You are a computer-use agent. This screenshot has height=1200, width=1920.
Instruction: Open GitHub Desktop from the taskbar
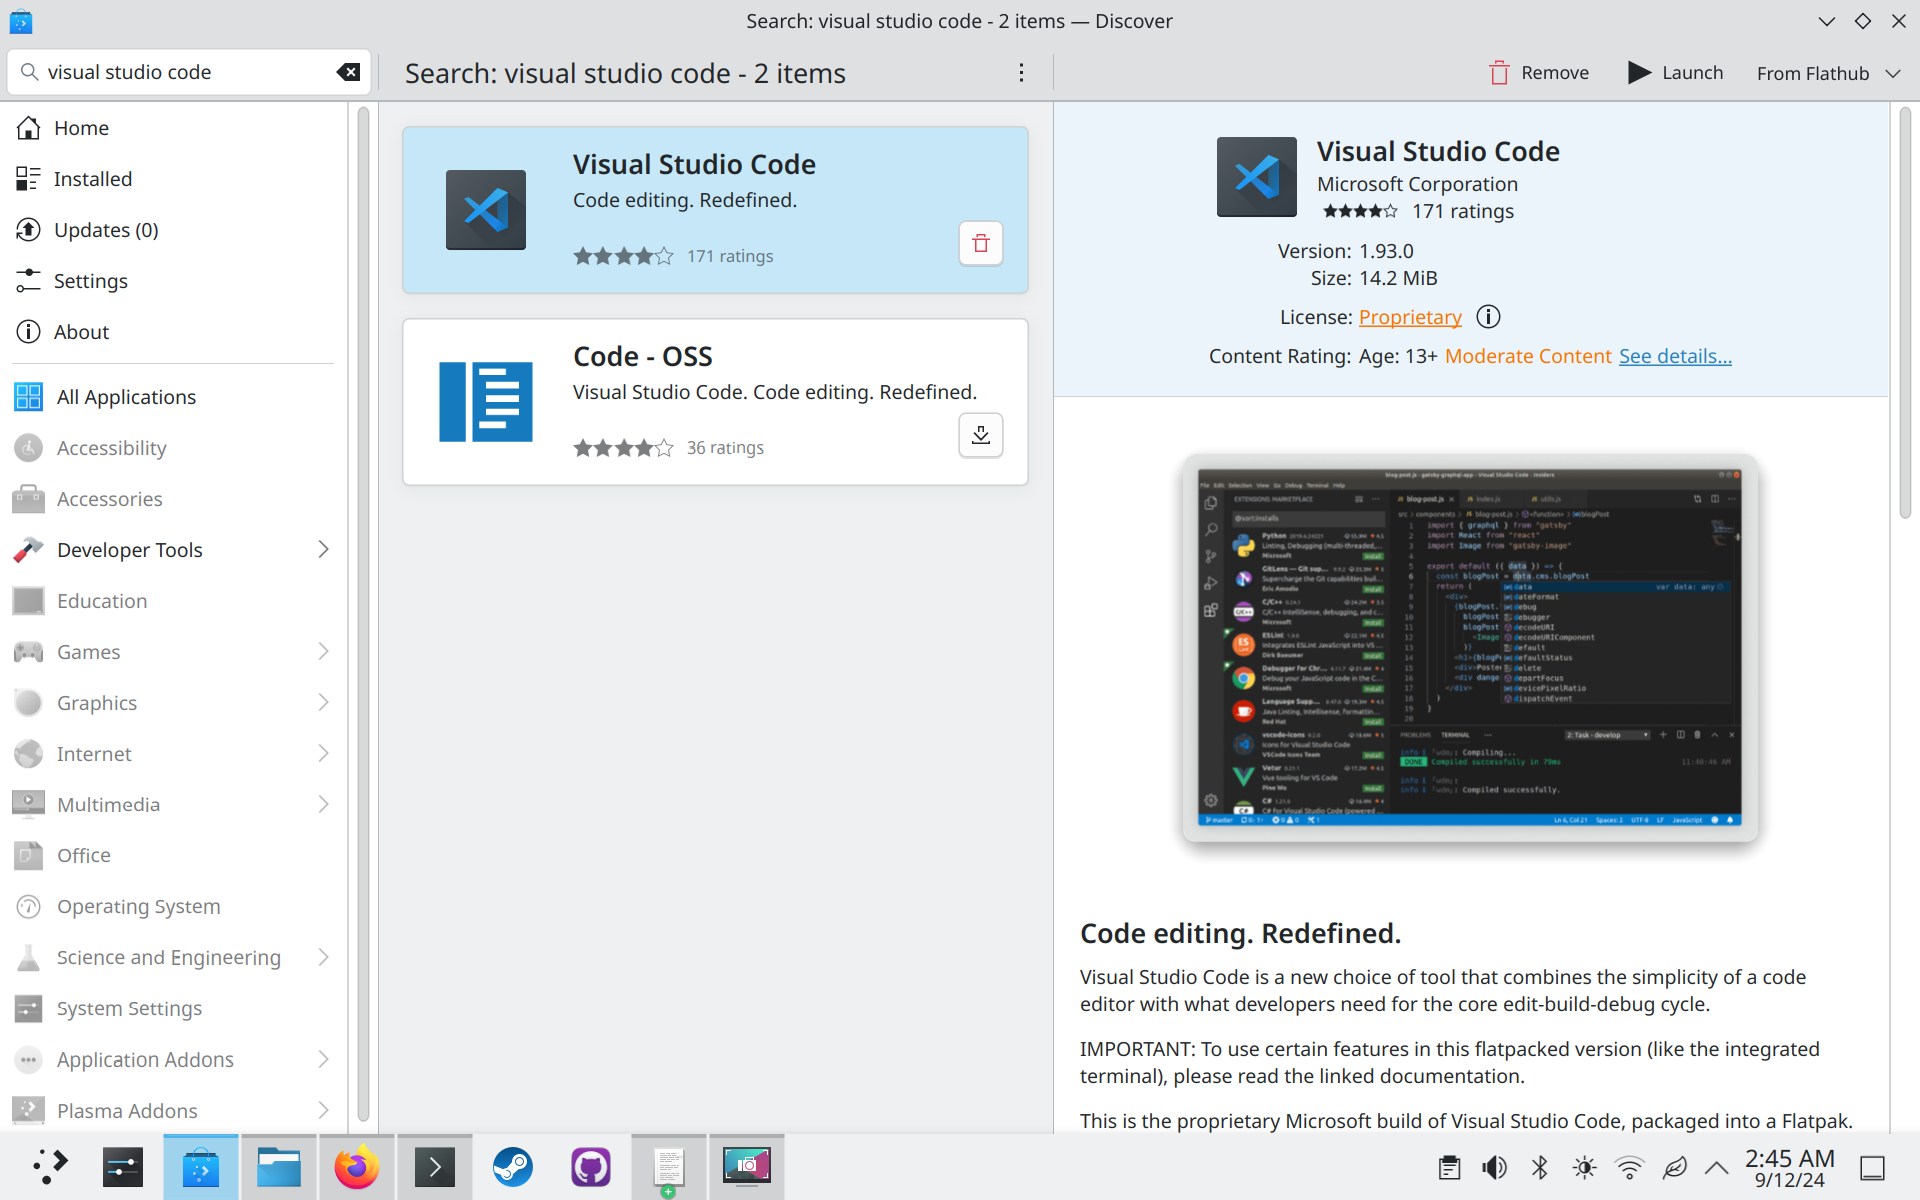tap(591, 1167)
